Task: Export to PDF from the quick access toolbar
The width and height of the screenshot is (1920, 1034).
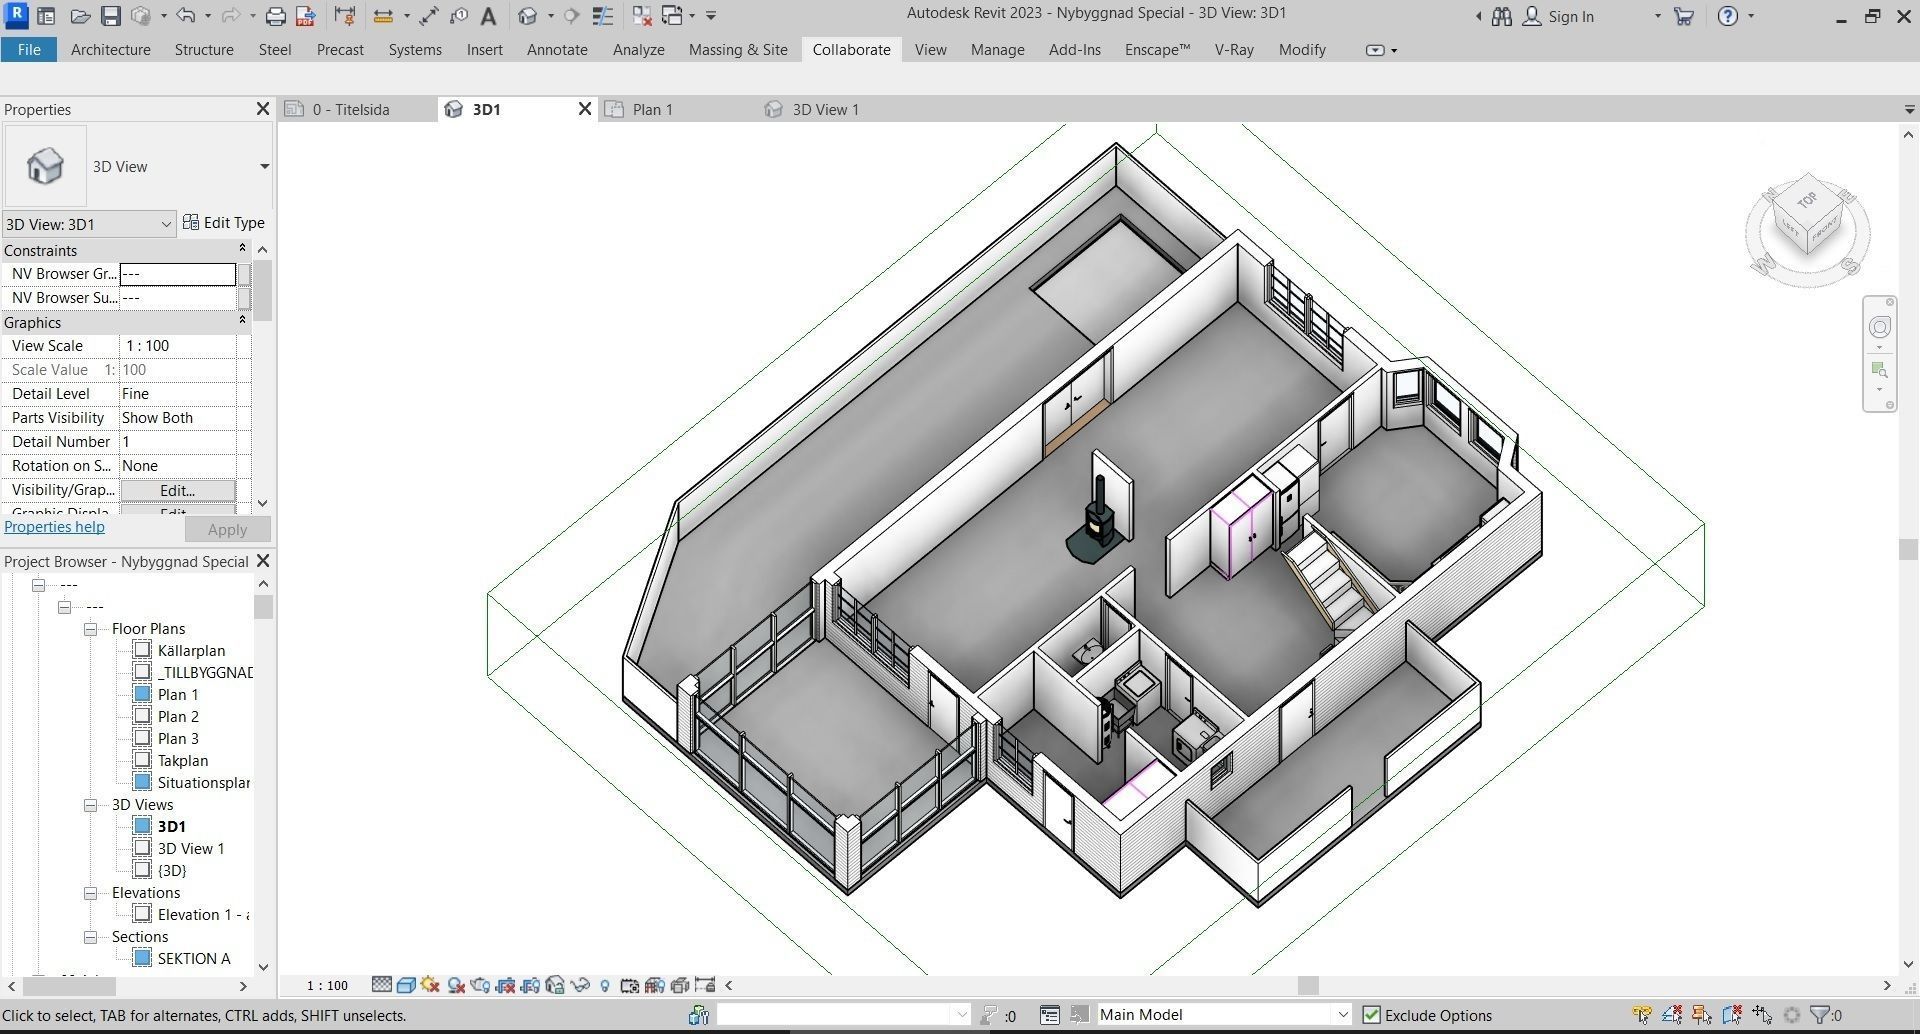Action: (x=306, y=16)
